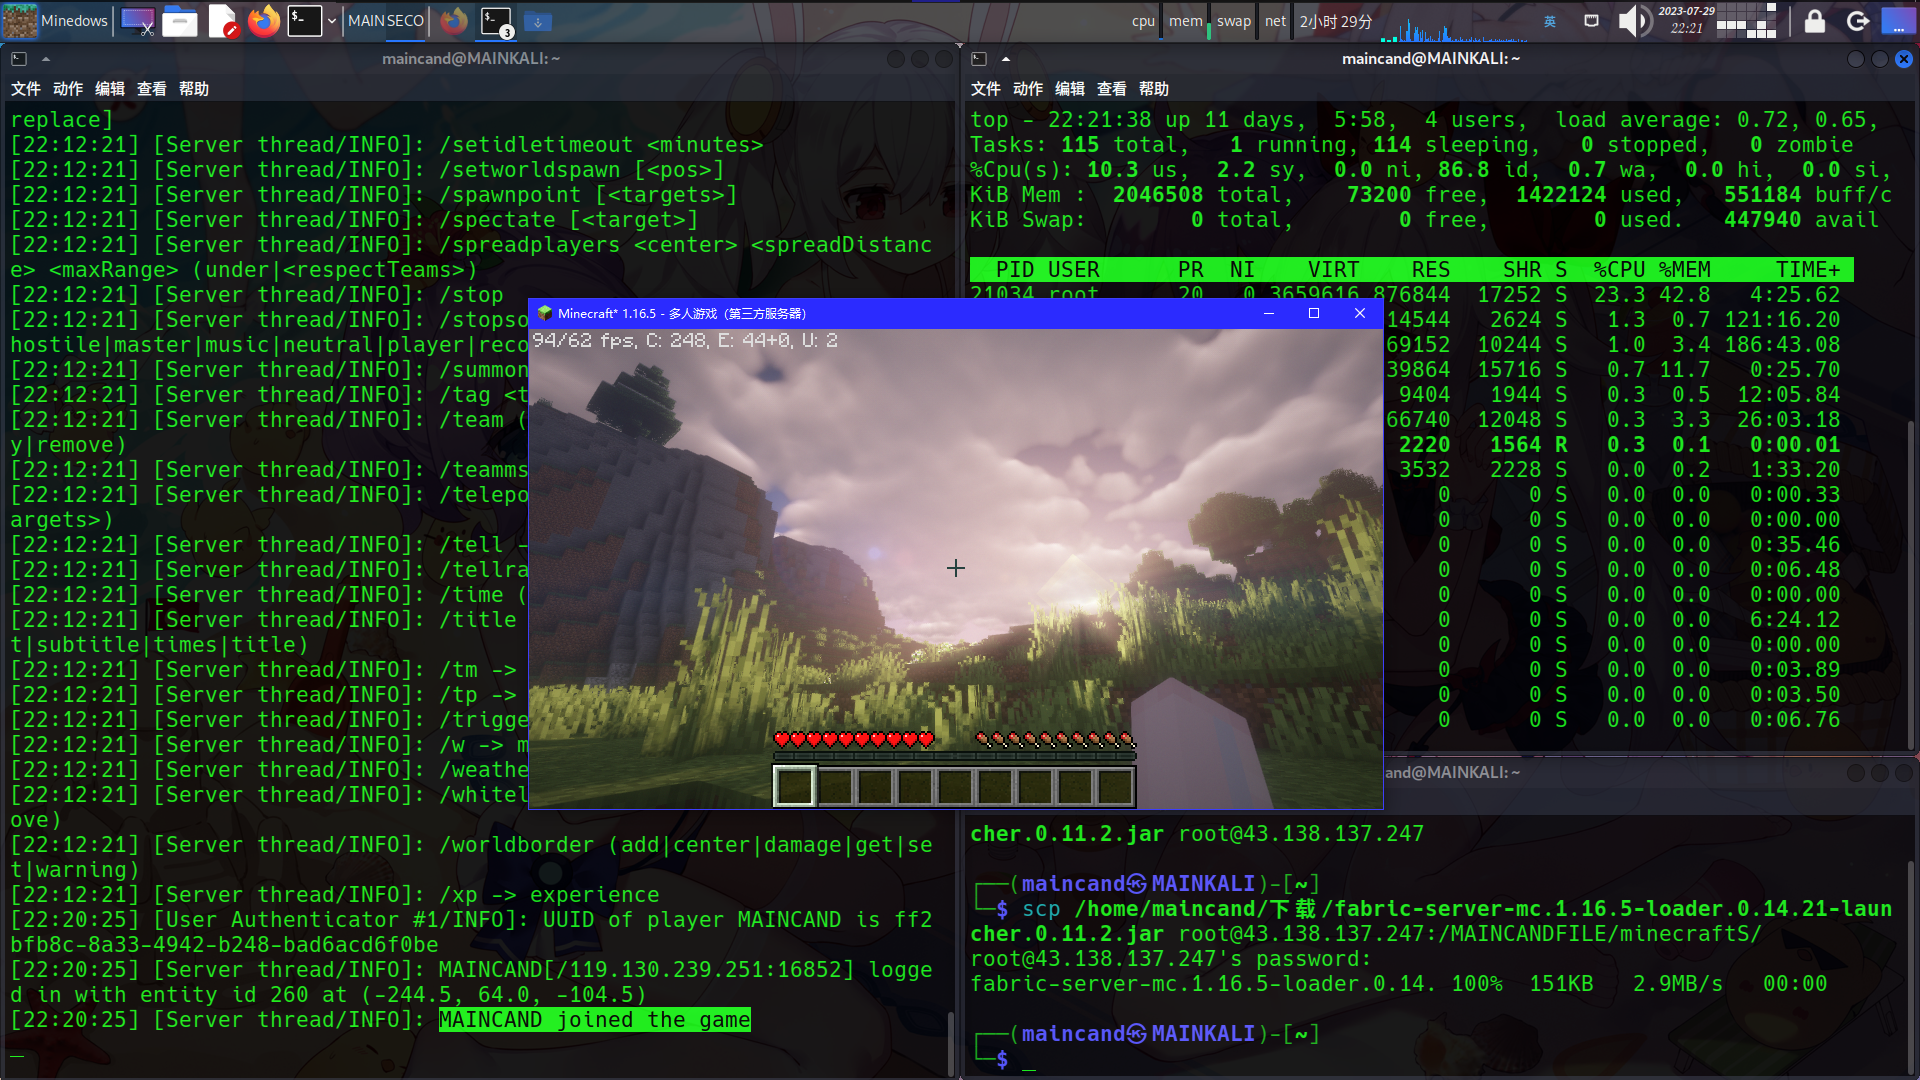
Task: Click top-right terminal keep-above arrow
Action: coord(1006,59)
